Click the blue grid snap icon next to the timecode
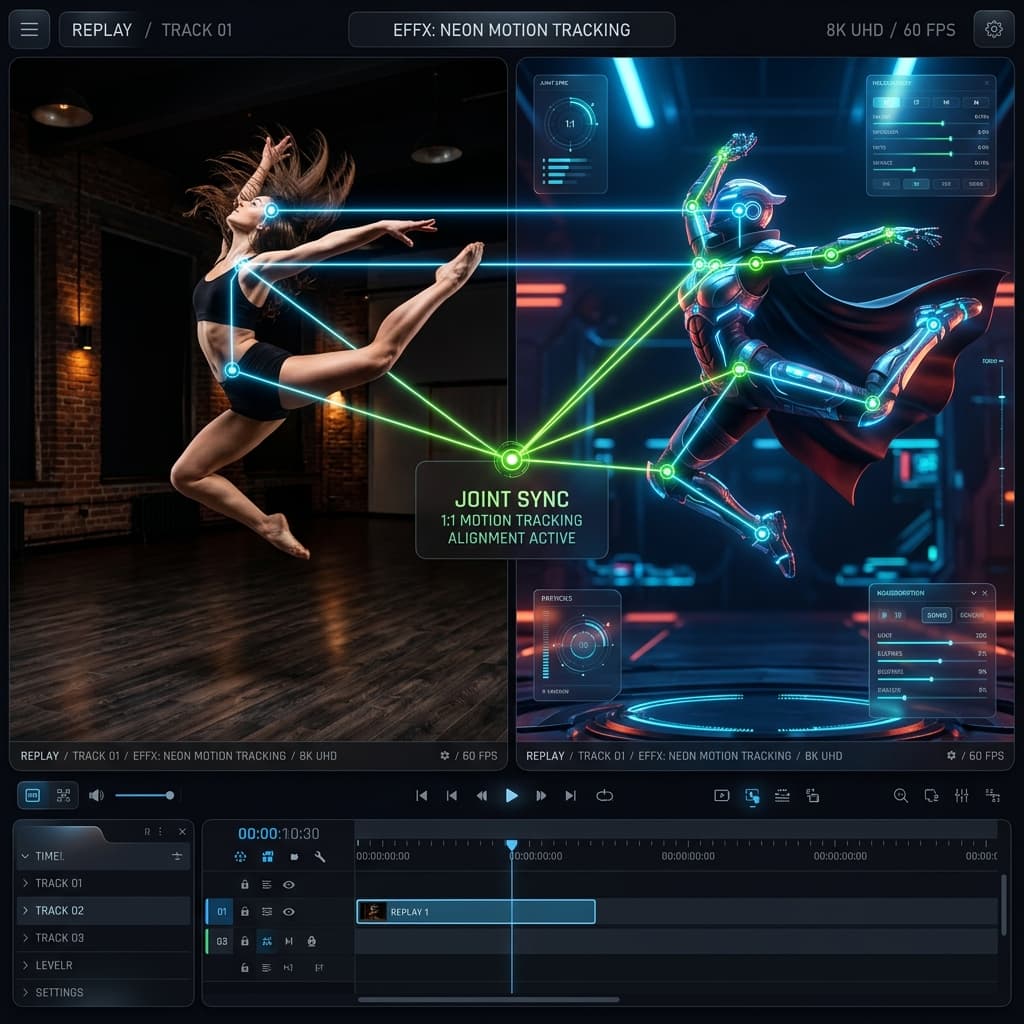The width and height of the screenshot is (1024, 1024). pos(268,856)
